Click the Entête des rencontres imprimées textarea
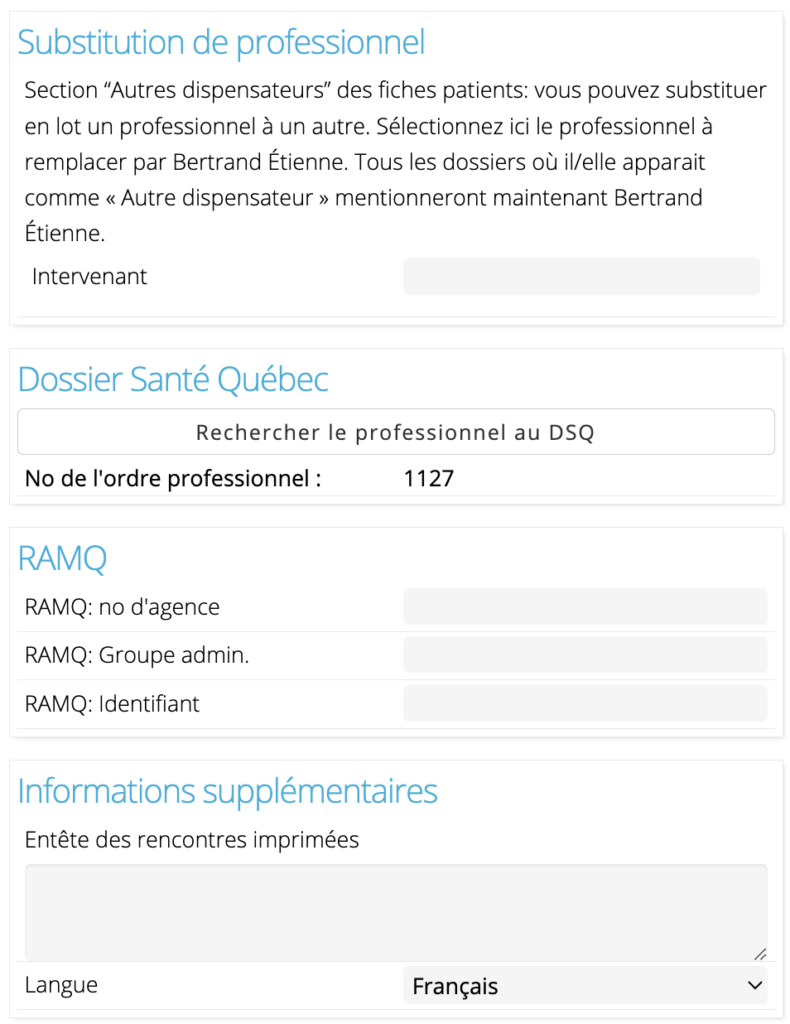The width and height of the screenshot is (790, 1024). [x=396, y=912]
